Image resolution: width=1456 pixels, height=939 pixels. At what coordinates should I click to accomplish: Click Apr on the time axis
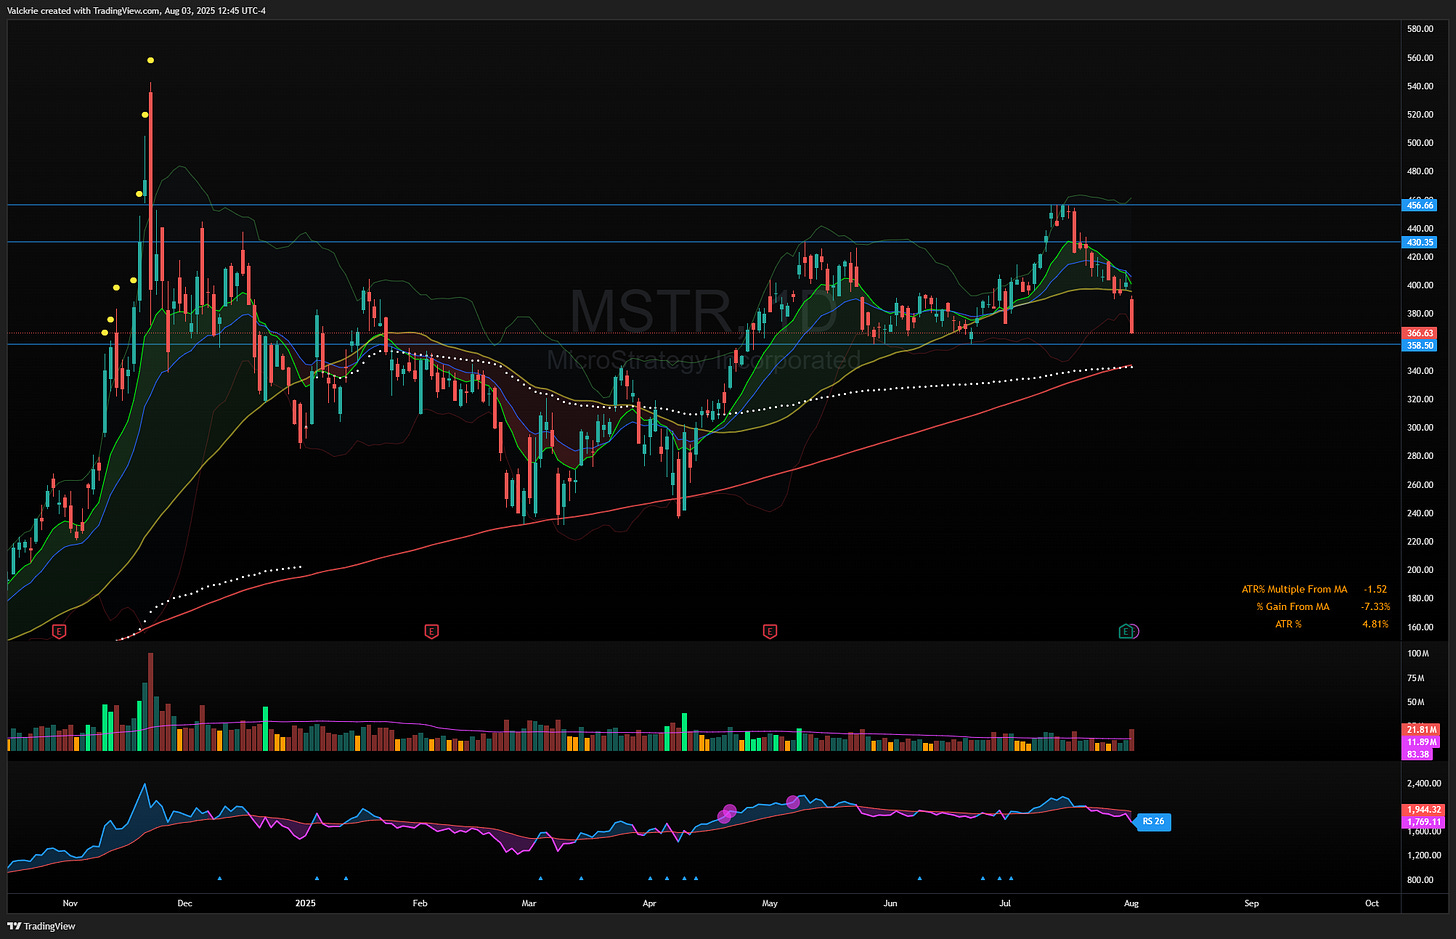point(649,903)
